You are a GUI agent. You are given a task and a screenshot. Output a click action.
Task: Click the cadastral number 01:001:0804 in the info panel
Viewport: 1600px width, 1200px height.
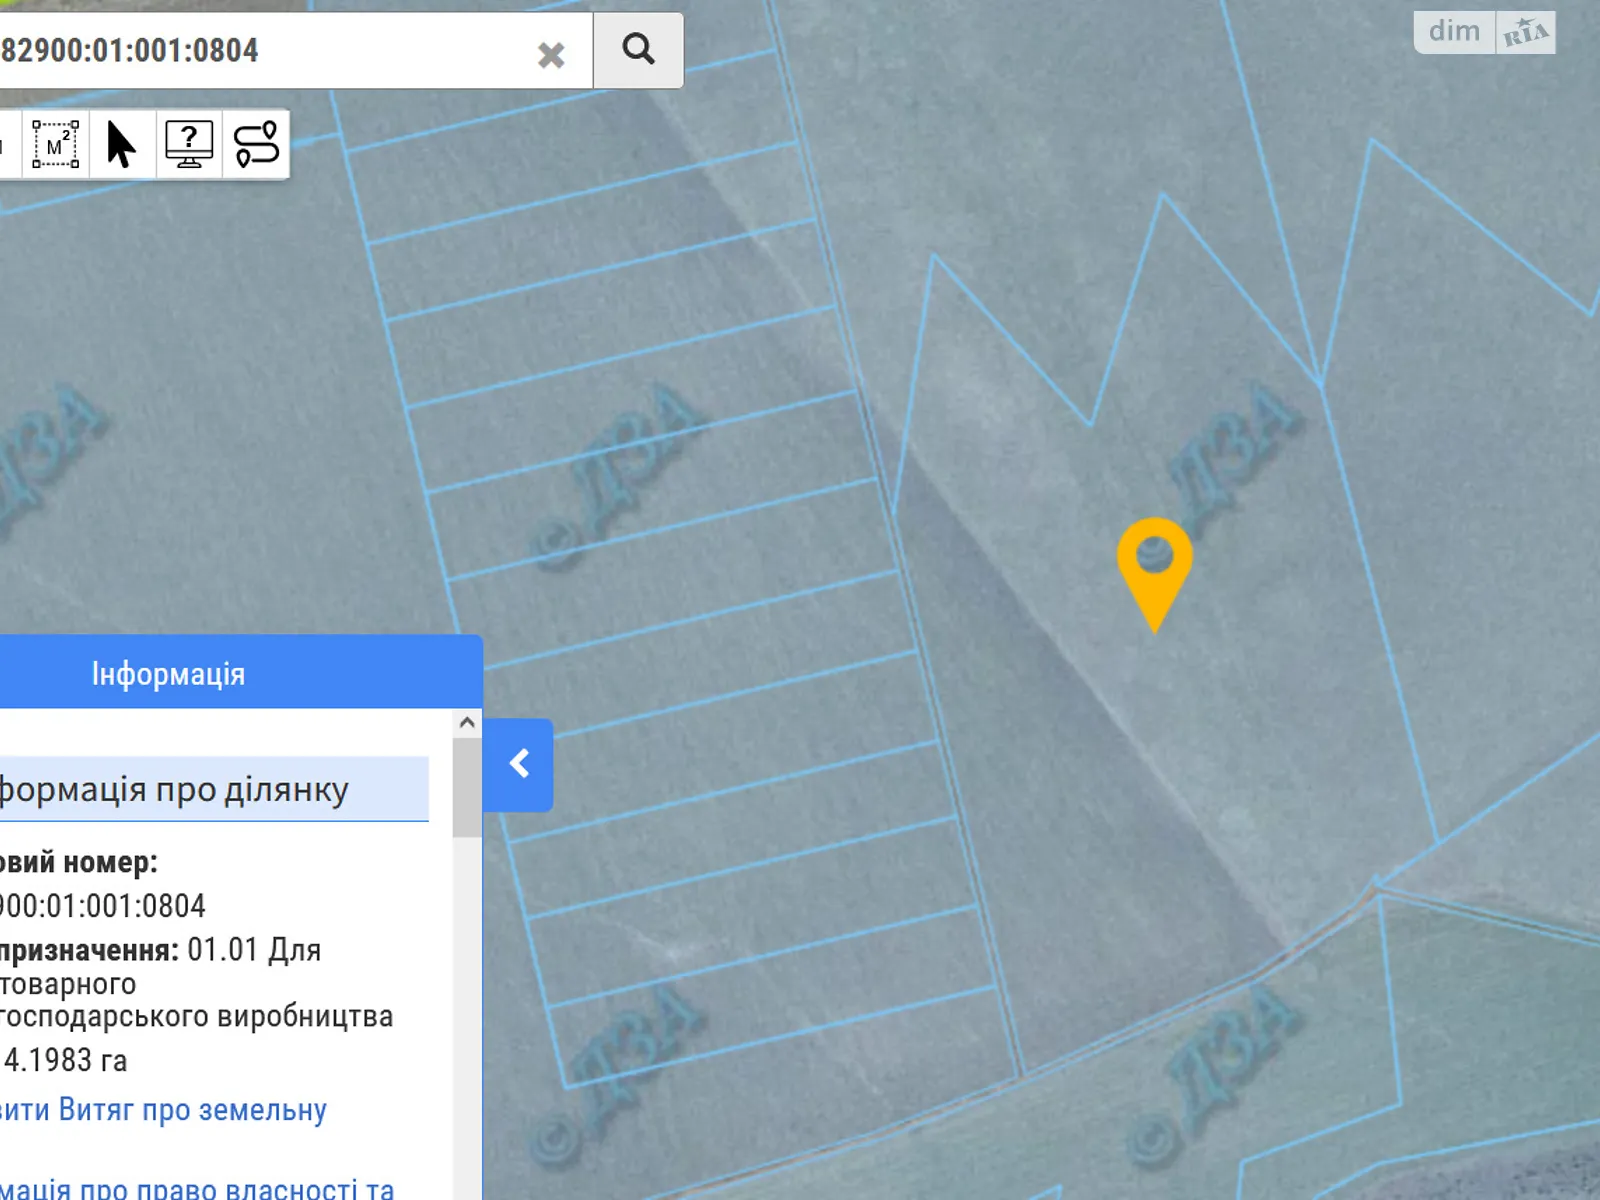(103, 906)
